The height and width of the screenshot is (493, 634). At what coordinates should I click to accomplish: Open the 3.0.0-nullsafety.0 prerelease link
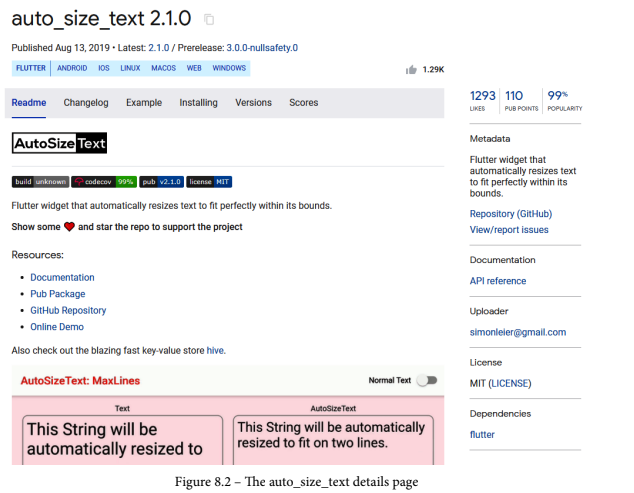(262, 48)
